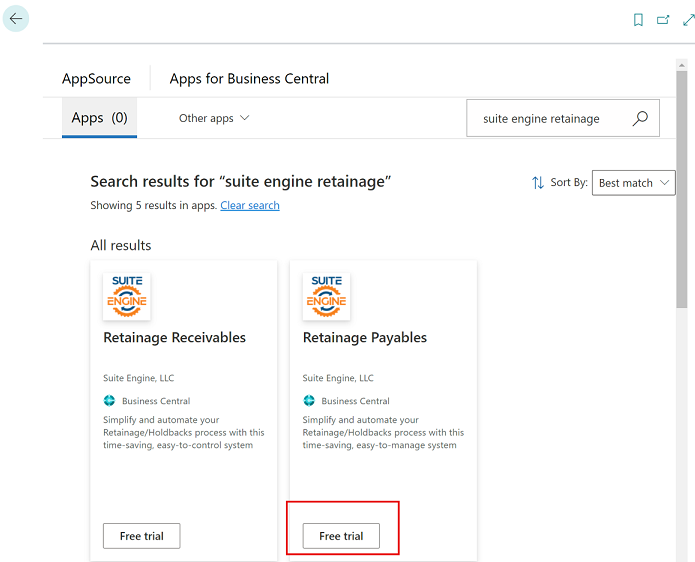
Task: Open page in new window icon
Action: point(663,19)
